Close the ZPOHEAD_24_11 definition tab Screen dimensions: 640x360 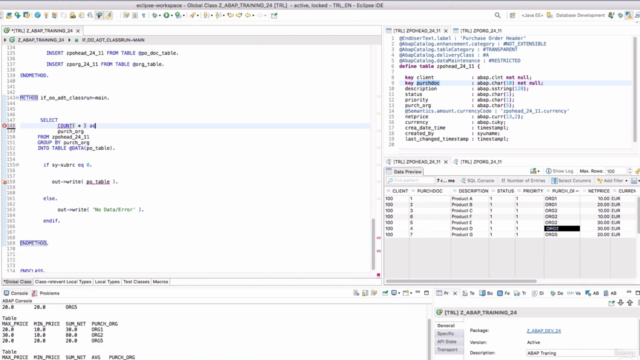tap(446, 31)
